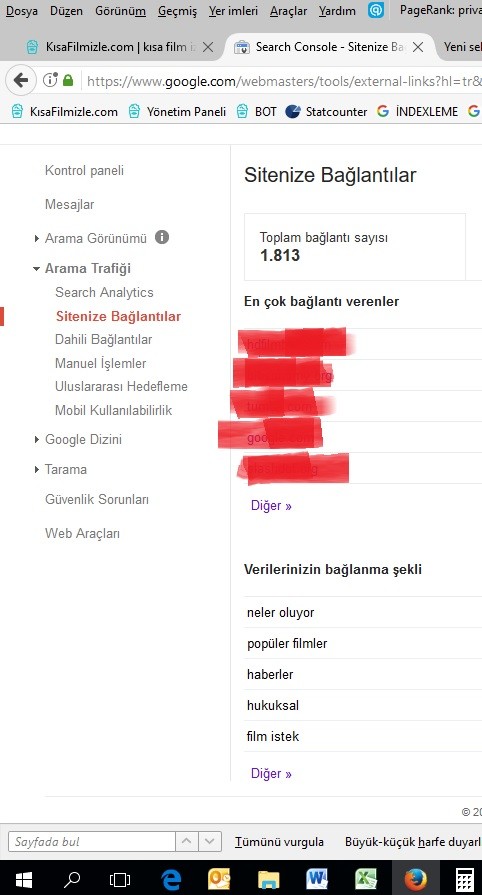Open the Search Analytics sidebar link
Image resolution: width=482 pixels, height=895 pixels.
104,292
